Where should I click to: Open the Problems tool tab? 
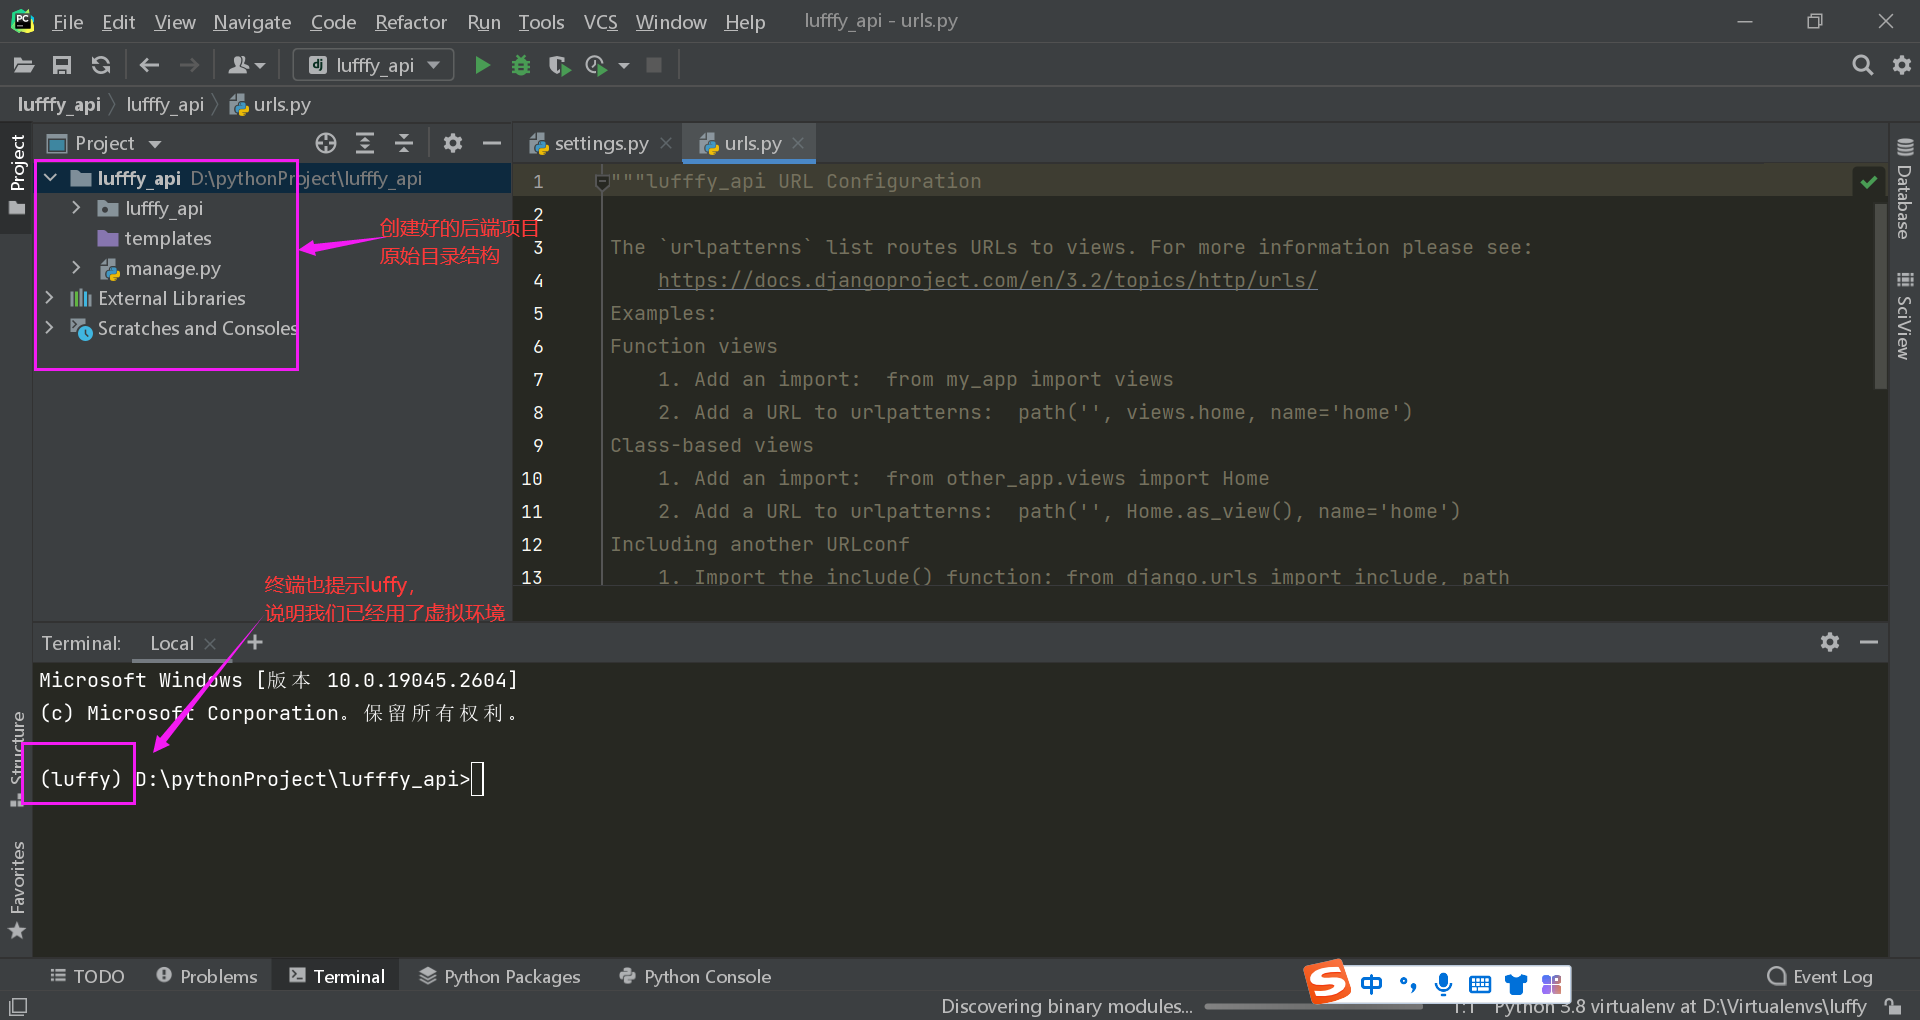207,976
